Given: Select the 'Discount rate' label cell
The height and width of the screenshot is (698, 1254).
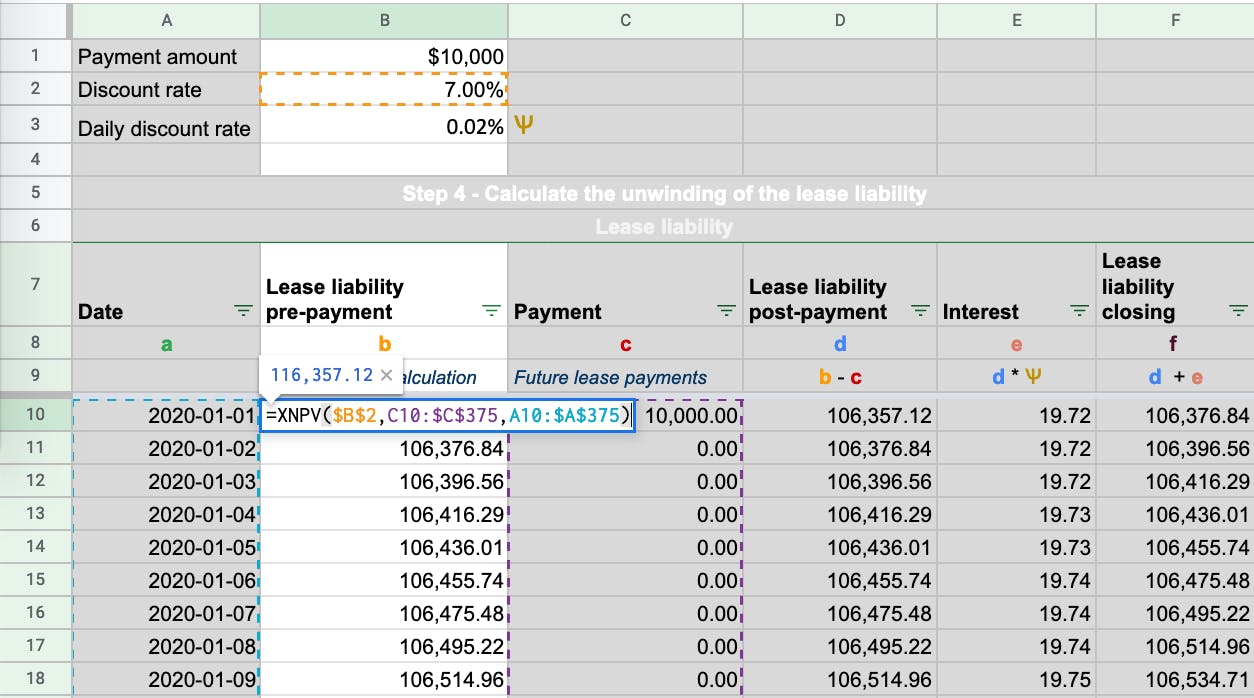Looking at the screenshot, I should click(166, 89).
